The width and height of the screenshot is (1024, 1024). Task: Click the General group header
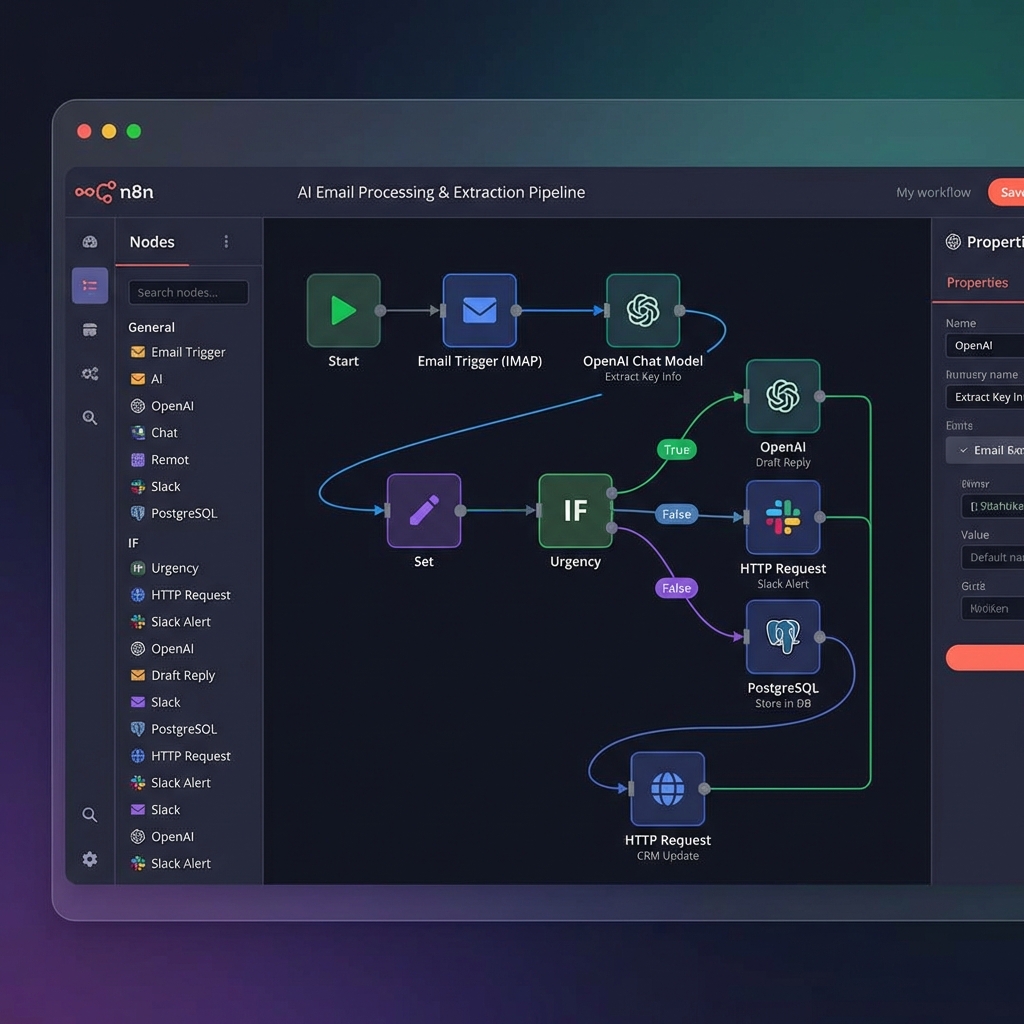[x=152, y=327]
